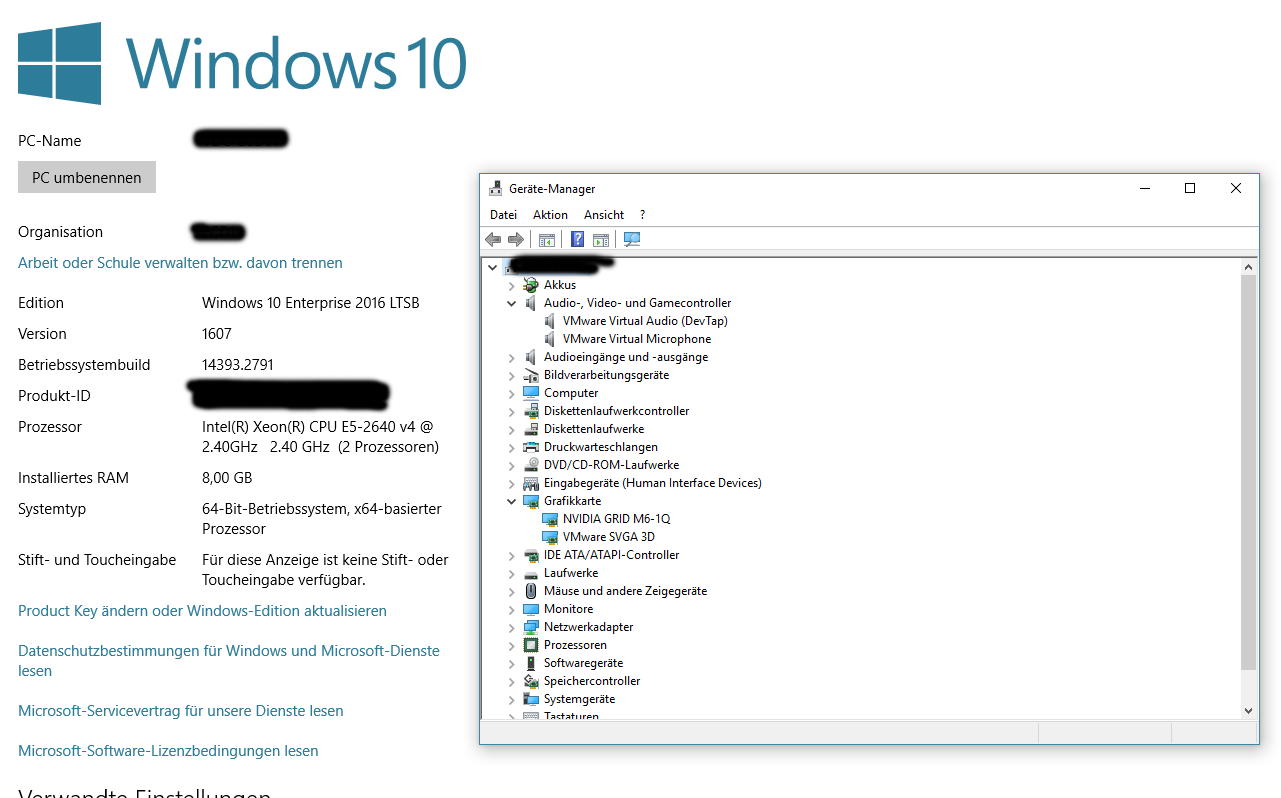Open Help via blue question mark icon
Screen dimensions: 1281x798
(x=578, y=240)
